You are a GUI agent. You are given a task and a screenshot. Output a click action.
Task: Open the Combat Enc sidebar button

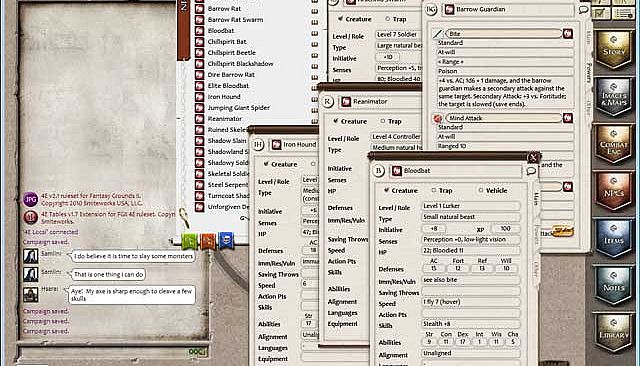613,144
